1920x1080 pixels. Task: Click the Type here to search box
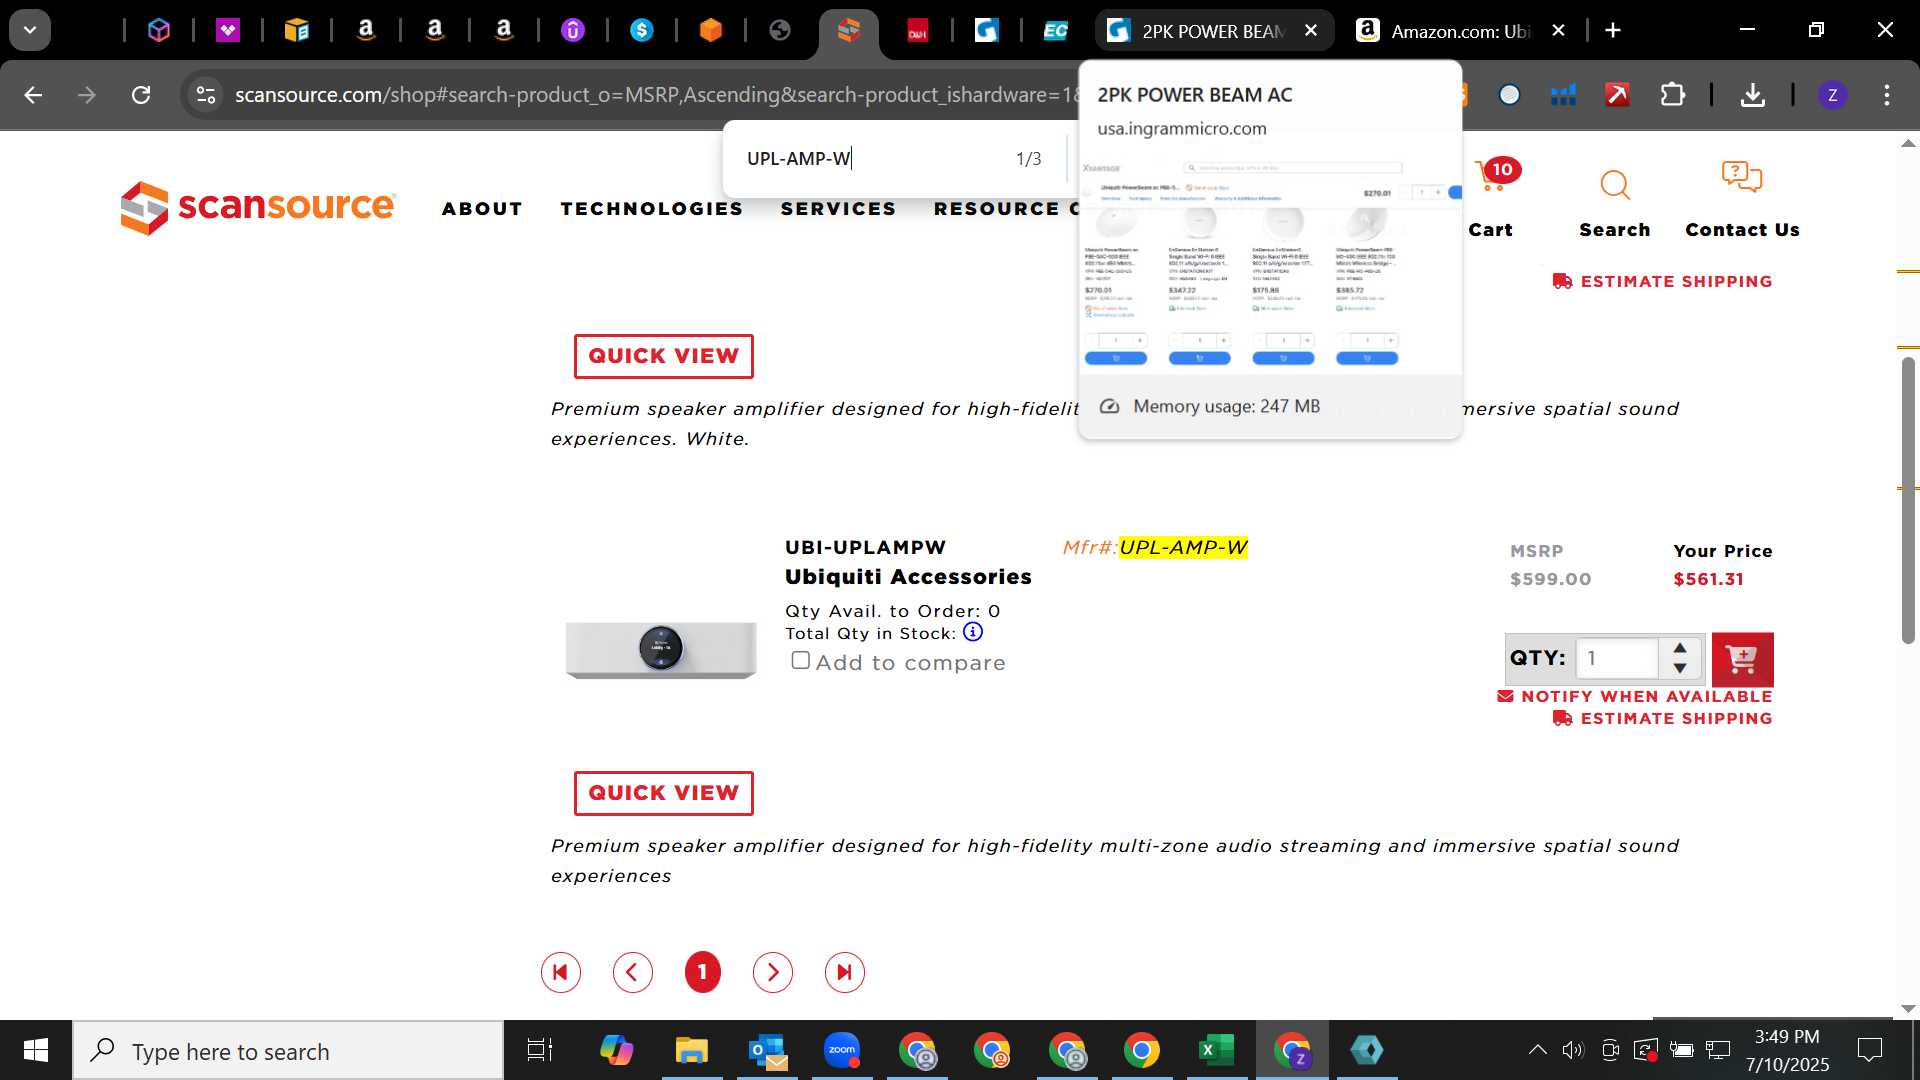pyautogui.click(x=288, y=1051)
